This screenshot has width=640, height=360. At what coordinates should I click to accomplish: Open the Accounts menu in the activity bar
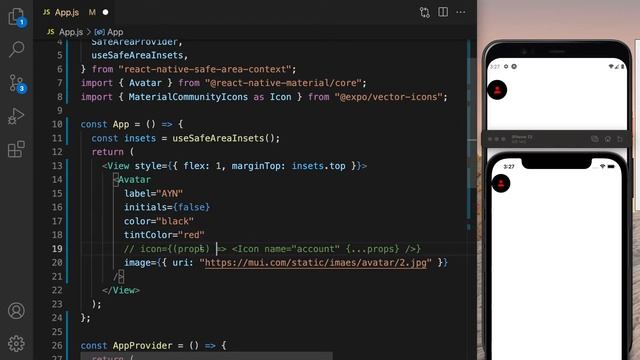16,311
